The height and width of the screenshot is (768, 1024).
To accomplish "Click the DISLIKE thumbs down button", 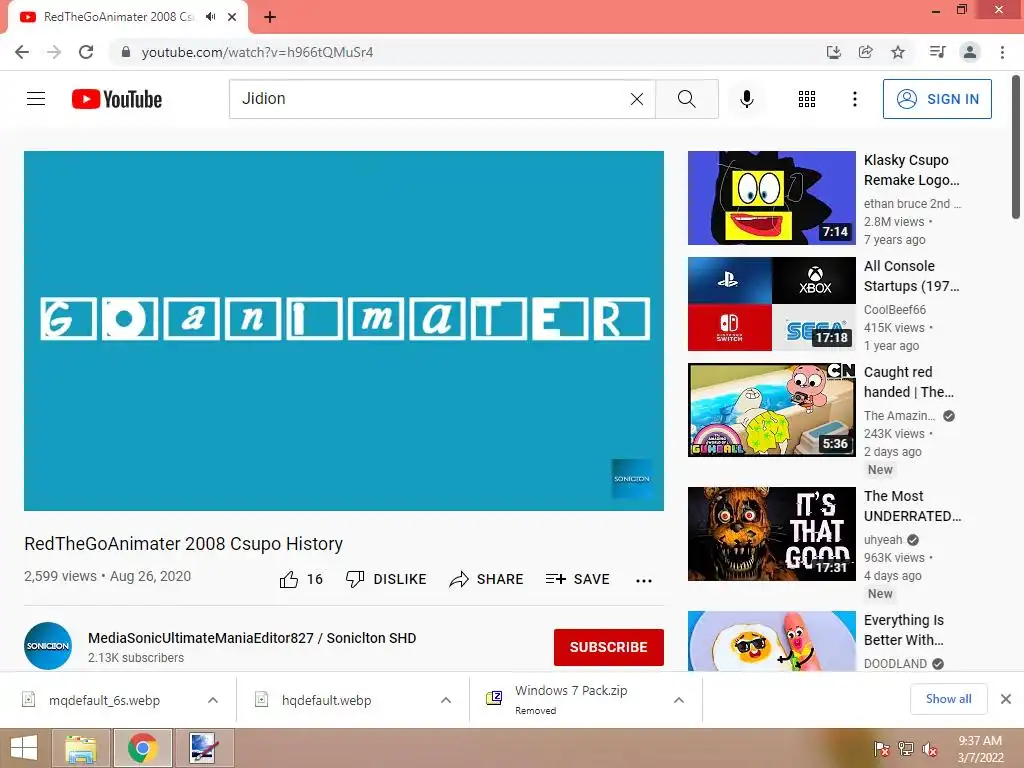I will point(386,579).
